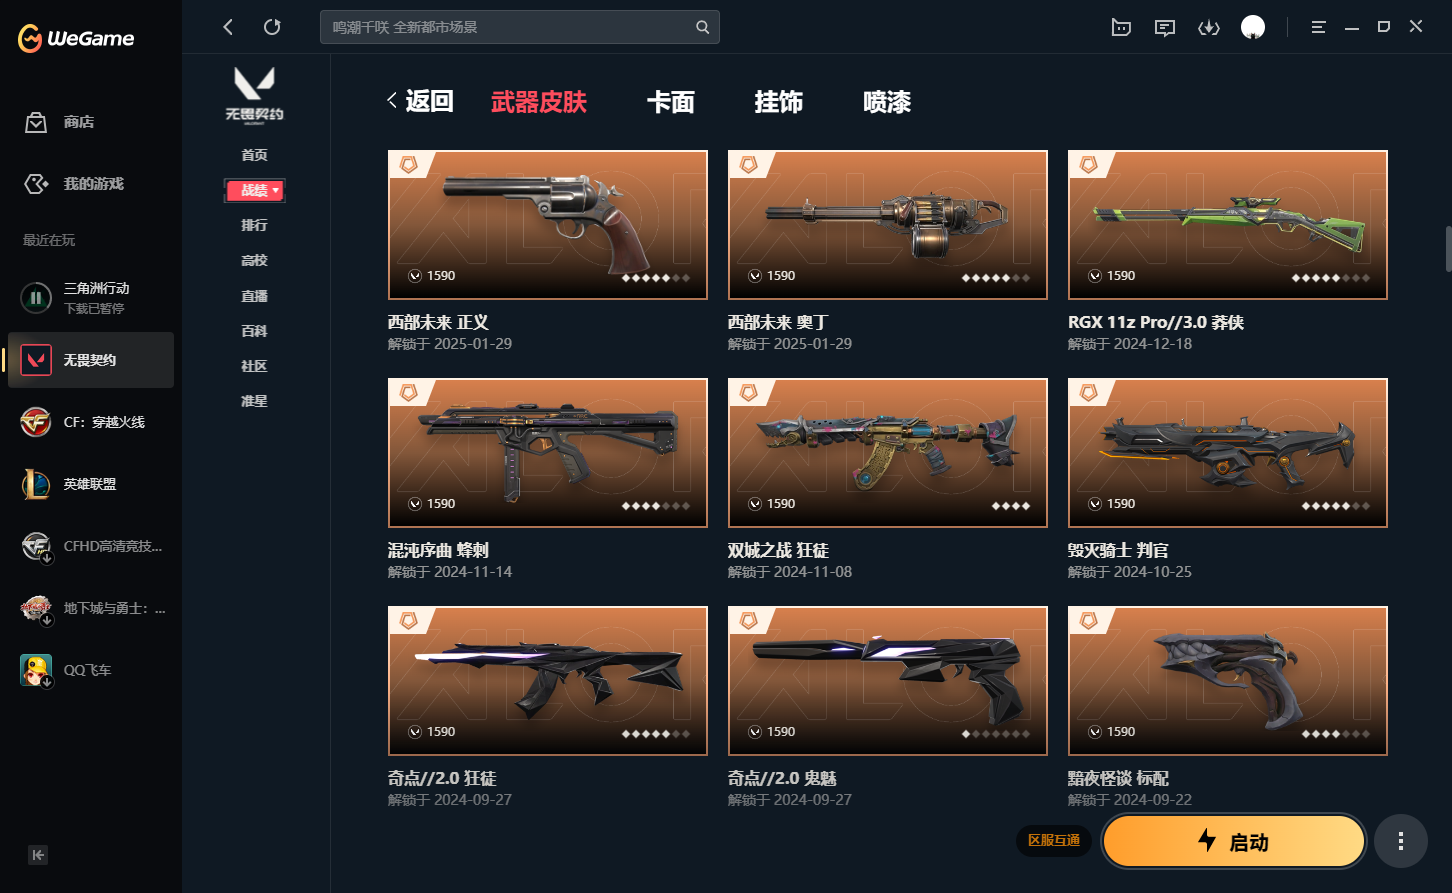Expand the 战绩 dropdown in game menu
The image size is (1452, 893).
tap(255, 190)
